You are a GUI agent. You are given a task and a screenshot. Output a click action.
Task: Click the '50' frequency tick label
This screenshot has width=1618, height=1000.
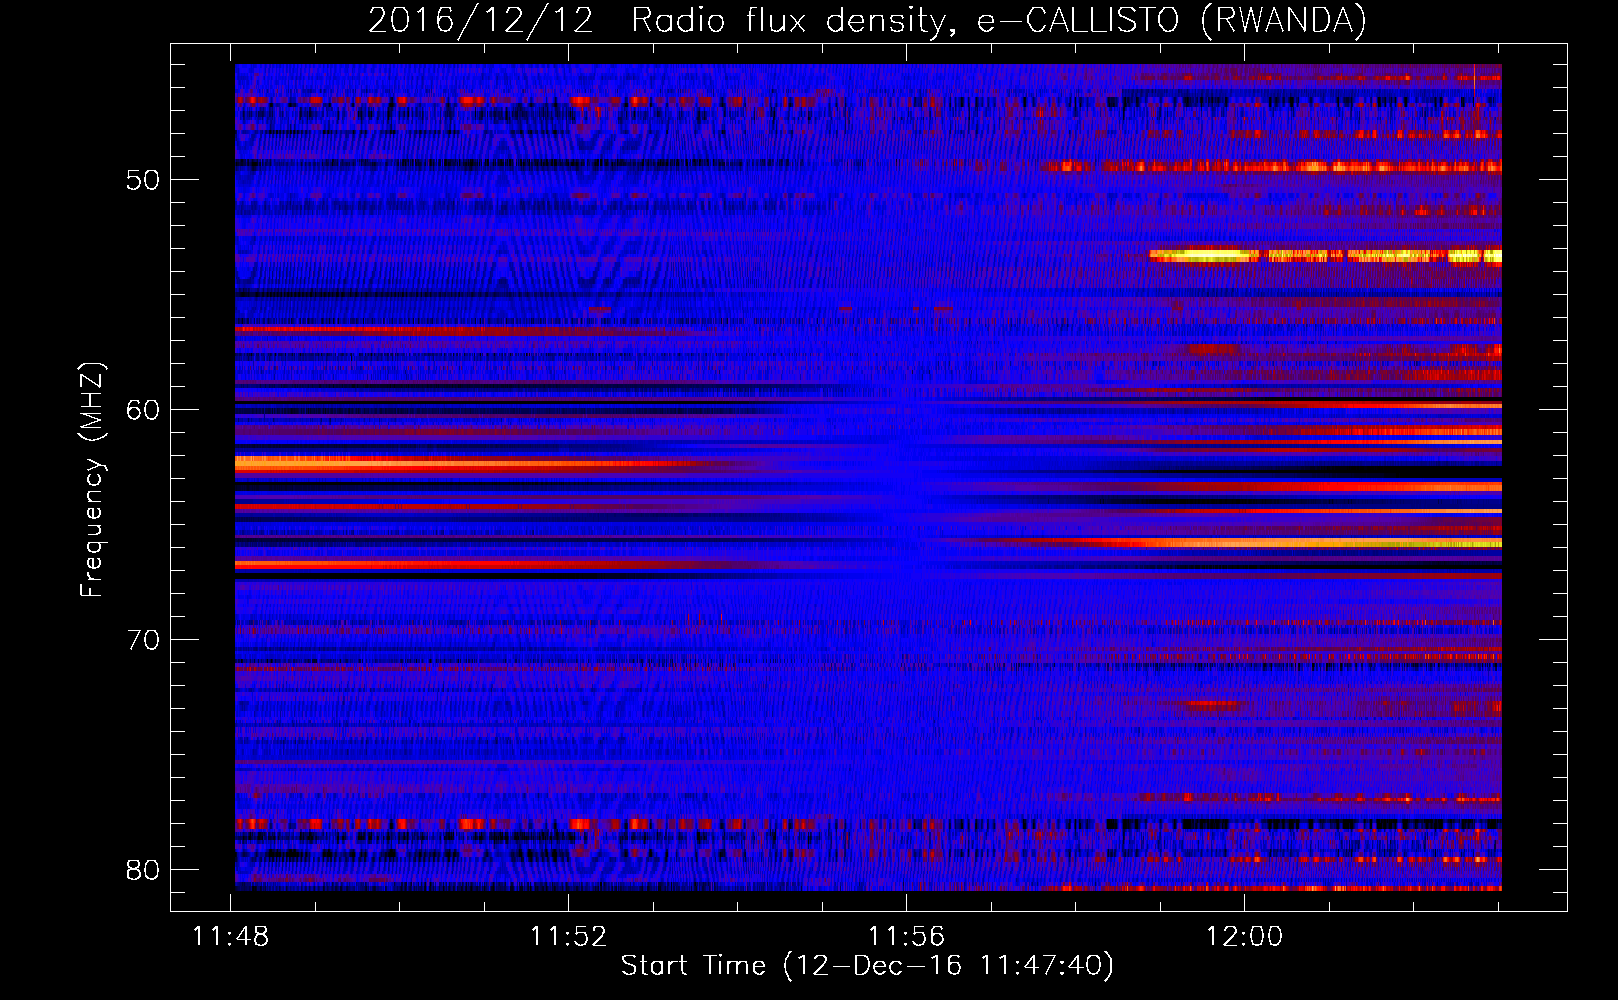point(144,181)
